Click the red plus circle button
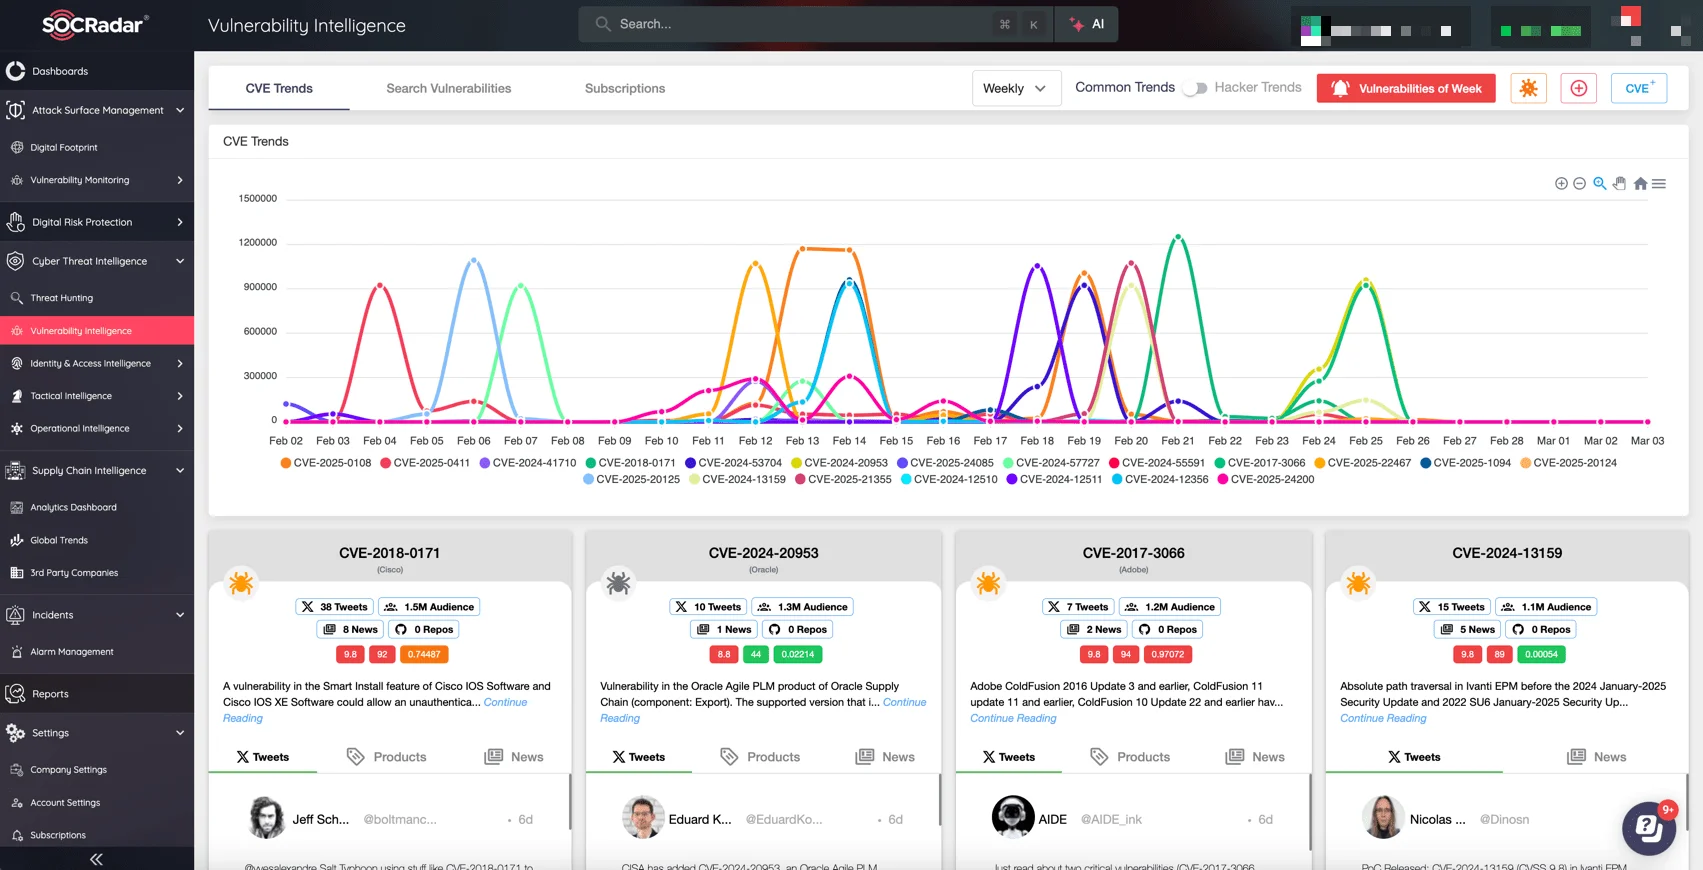This screenshot has height=870, width=1703. [x=1578, y=88]
